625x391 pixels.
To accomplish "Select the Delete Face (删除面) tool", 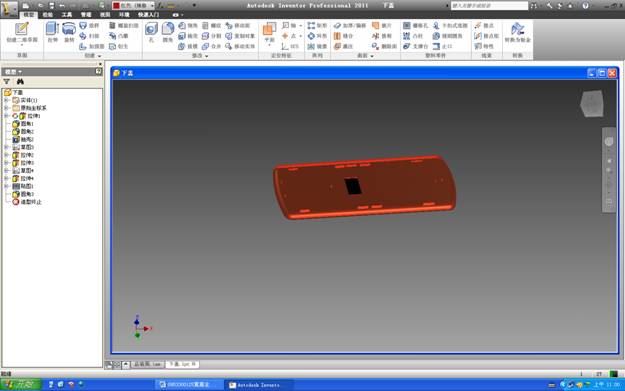I will pos(384,46).
